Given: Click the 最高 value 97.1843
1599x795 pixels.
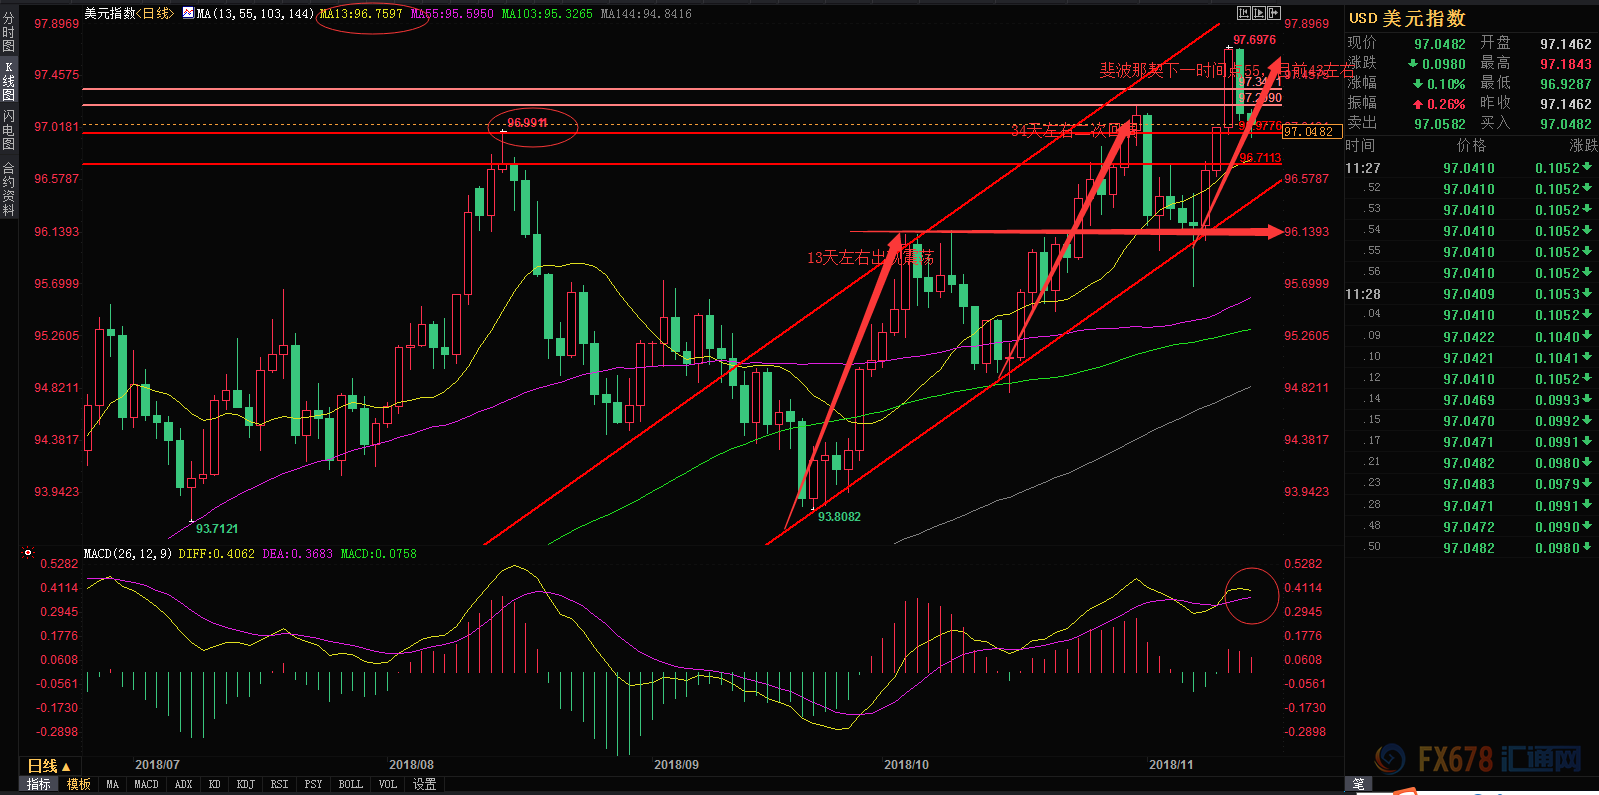Looking at the screenshot, I should (x=1565, y=64).
